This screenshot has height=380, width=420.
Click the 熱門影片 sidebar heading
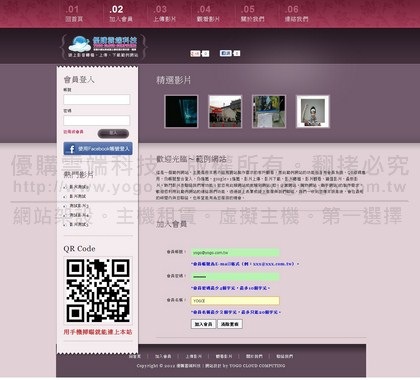tap(78, 174)
